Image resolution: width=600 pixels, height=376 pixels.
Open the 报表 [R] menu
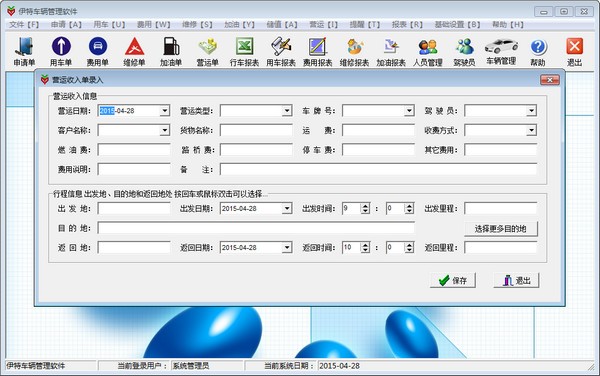[x=407, y=24]
